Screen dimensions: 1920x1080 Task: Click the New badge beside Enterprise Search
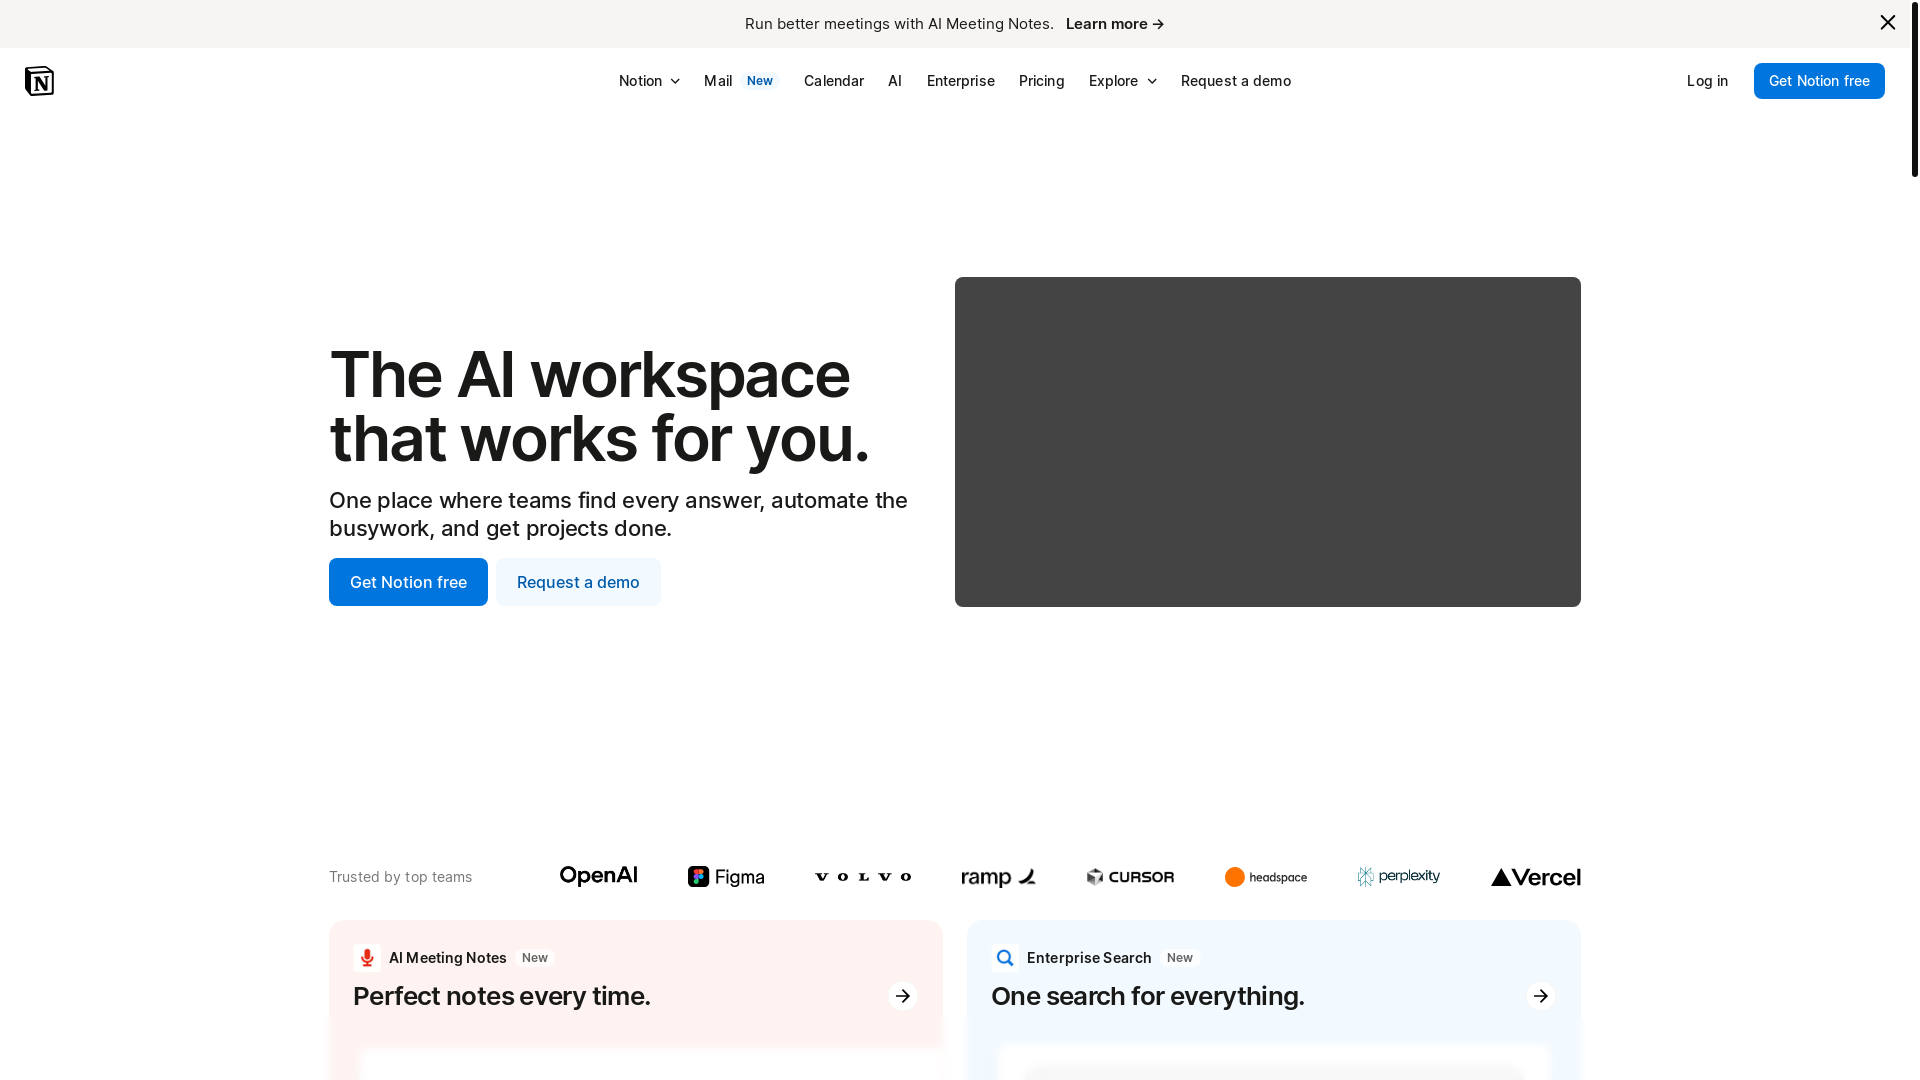pyautogui.click(x=1180, y=958)
